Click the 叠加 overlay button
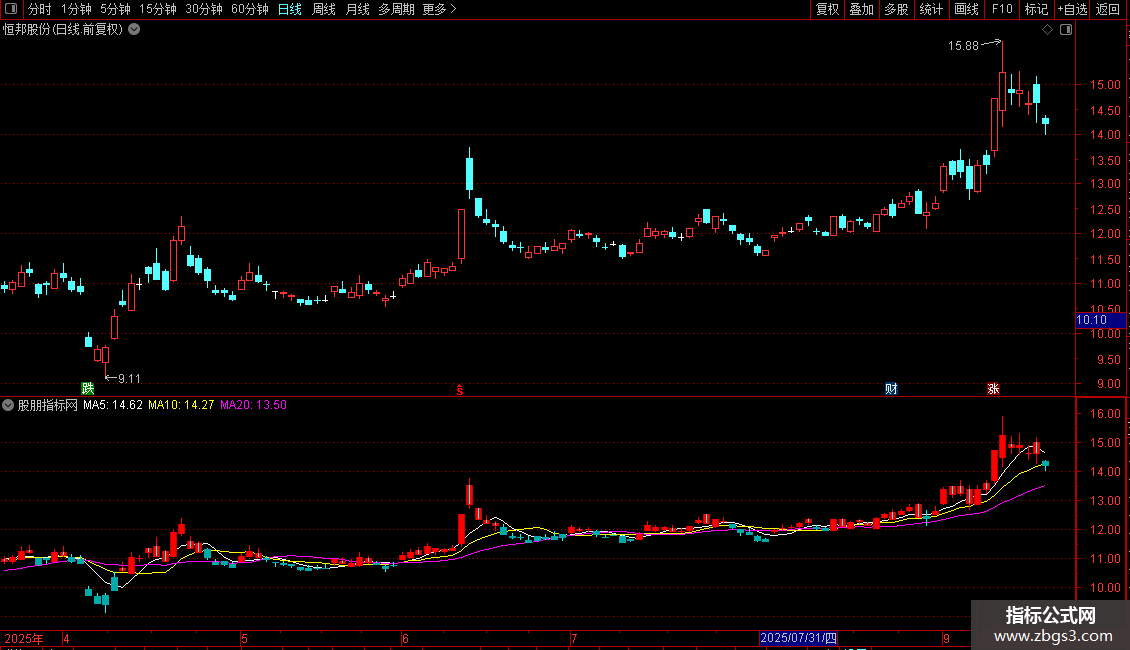This screenshot has height=650, width=1130. [861, 9]
